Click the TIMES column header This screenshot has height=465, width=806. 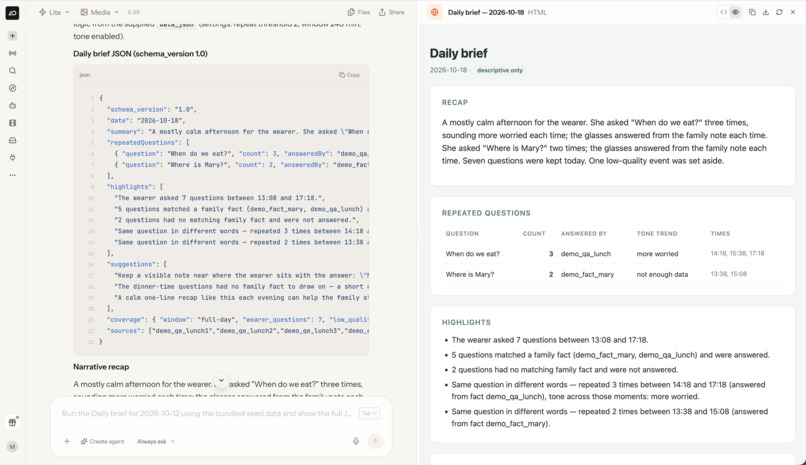click(720, 234)
